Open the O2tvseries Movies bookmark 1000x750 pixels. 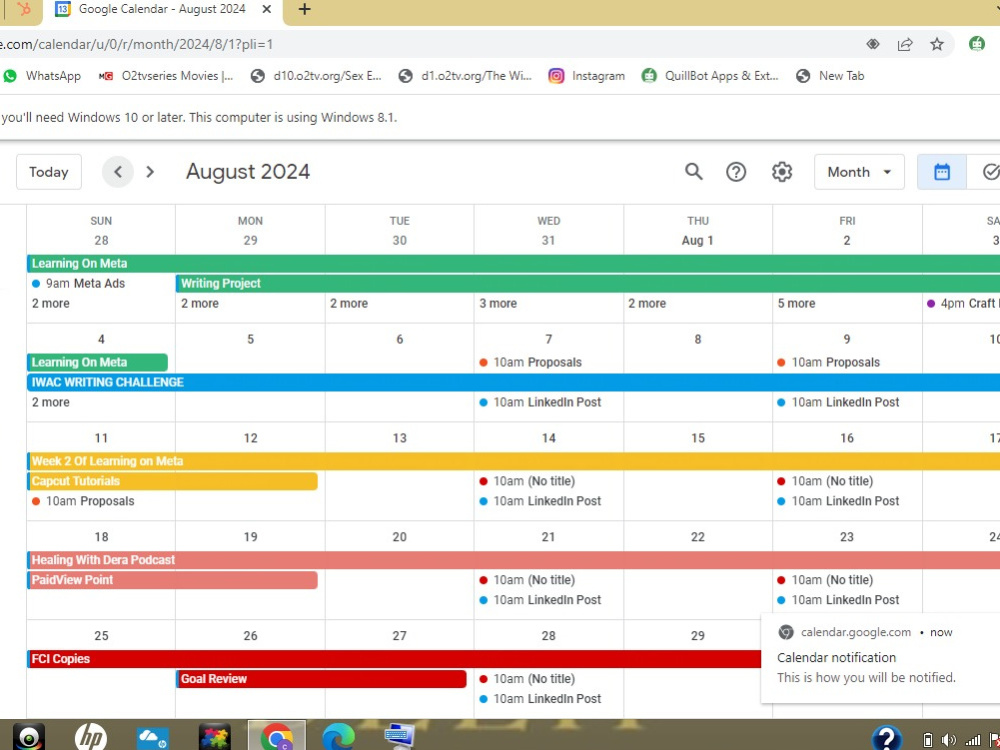pos(166,76)
